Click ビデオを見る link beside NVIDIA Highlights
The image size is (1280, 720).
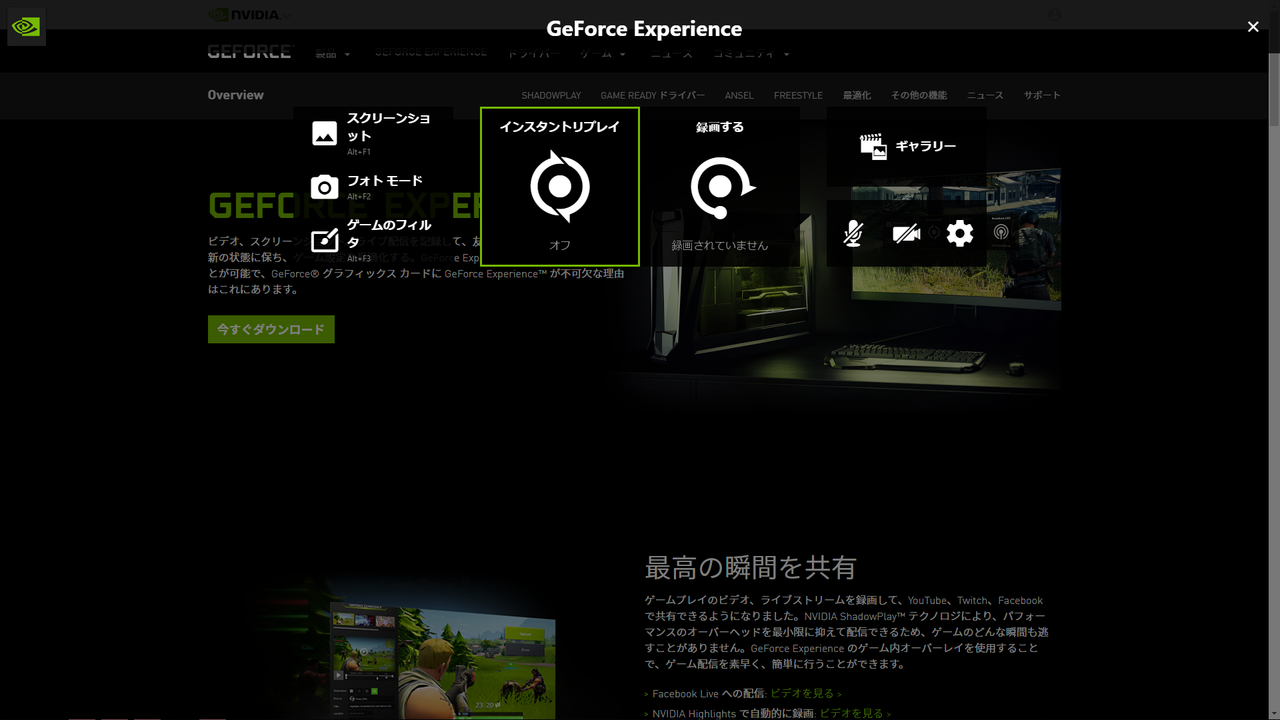tap(851, 714)
